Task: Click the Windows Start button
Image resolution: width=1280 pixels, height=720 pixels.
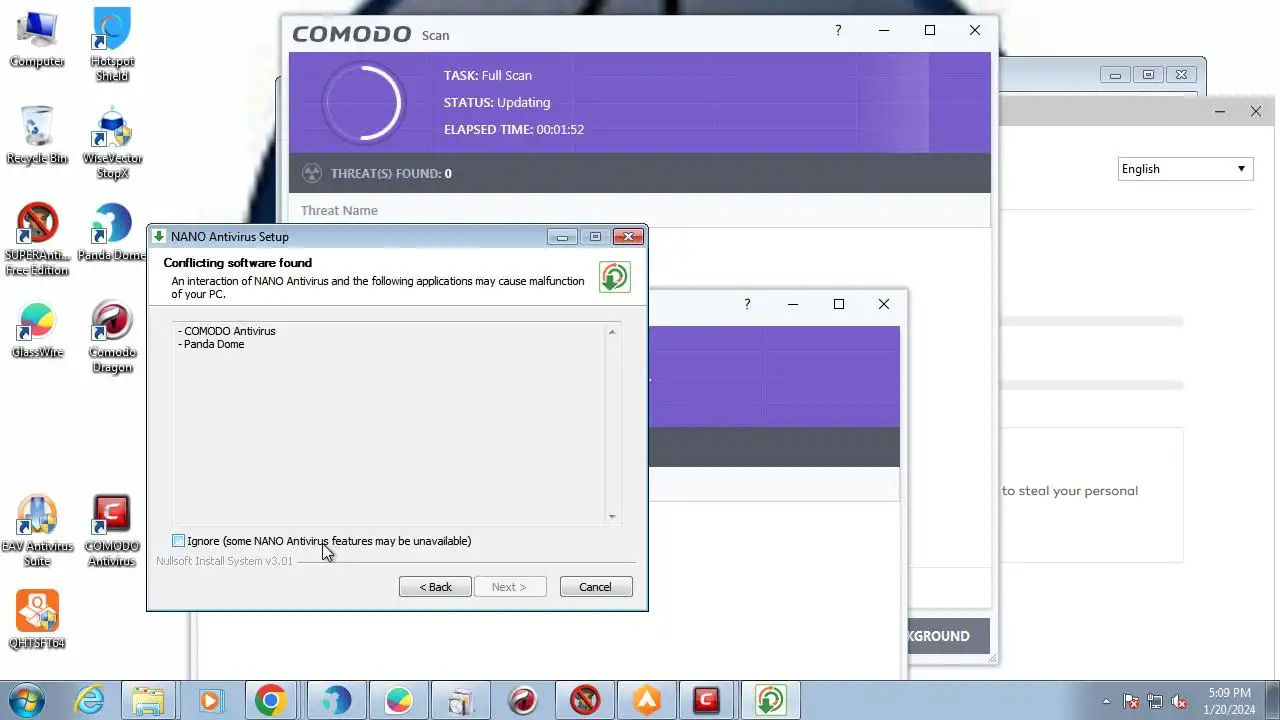Action: click(x=26, y=700)
